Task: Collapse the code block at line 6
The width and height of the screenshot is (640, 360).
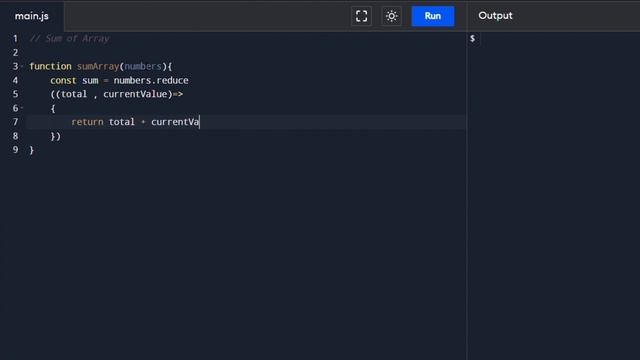Action: click(x=22, y=108)
